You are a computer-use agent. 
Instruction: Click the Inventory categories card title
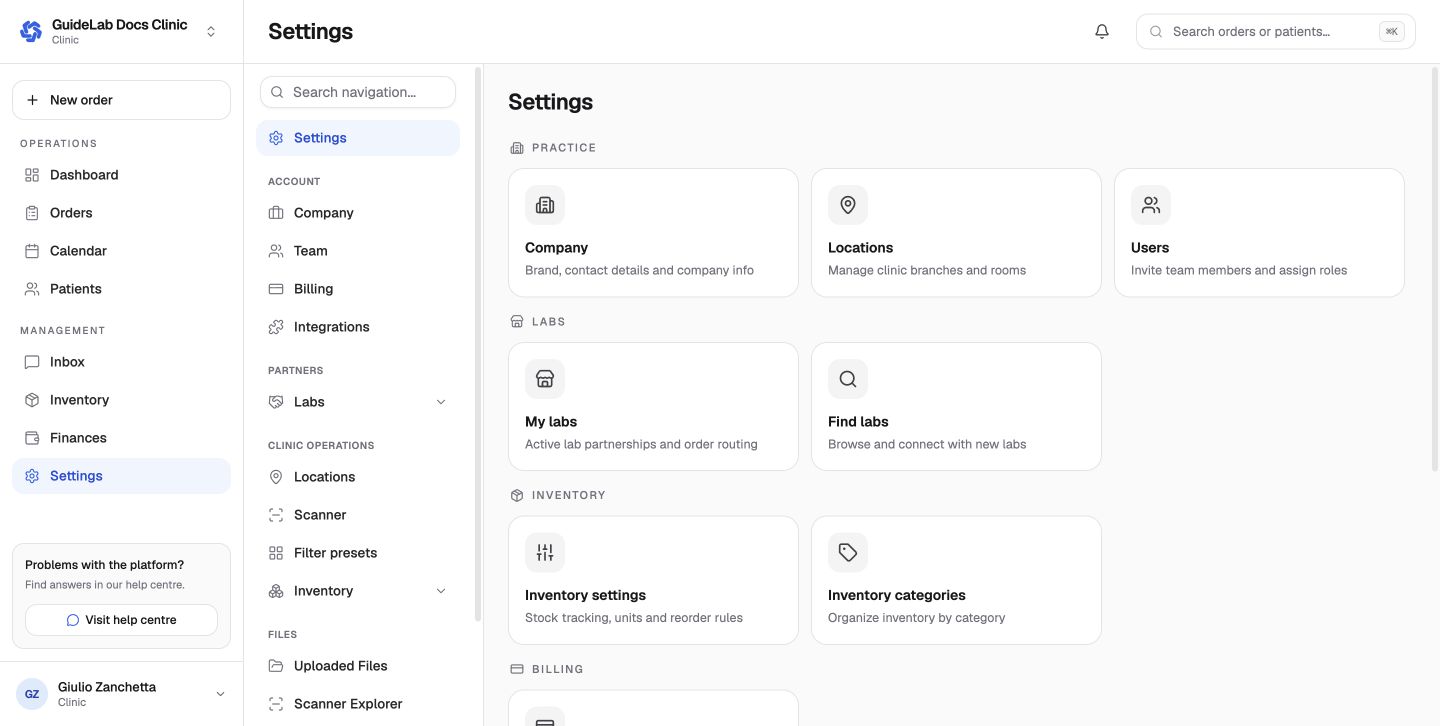[x=897, y=595]
